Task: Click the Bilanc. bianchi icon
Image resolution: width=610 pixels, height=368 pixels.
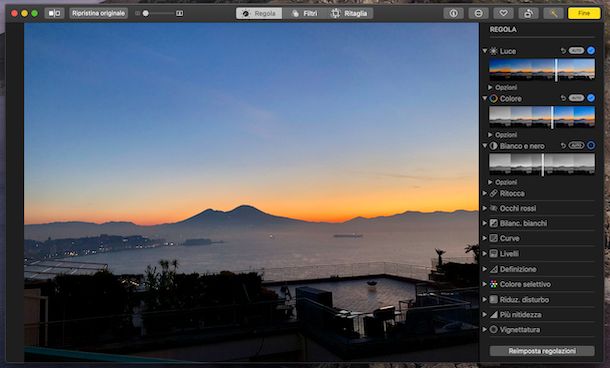Action: (x=494, y=223)
